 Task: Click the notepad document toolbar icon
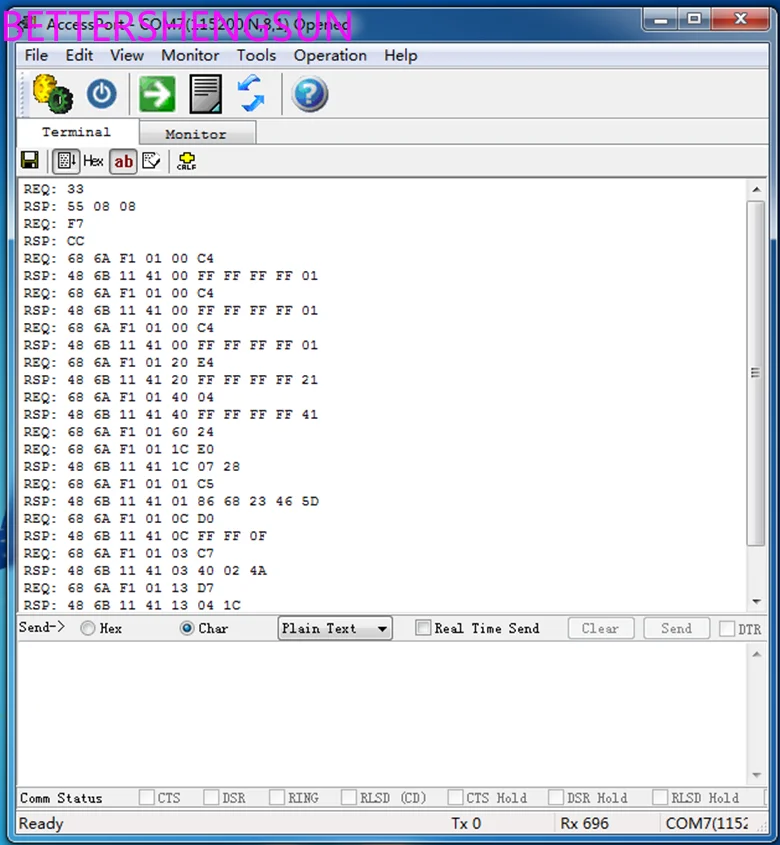pyautogui.click(x=205, y=94)
